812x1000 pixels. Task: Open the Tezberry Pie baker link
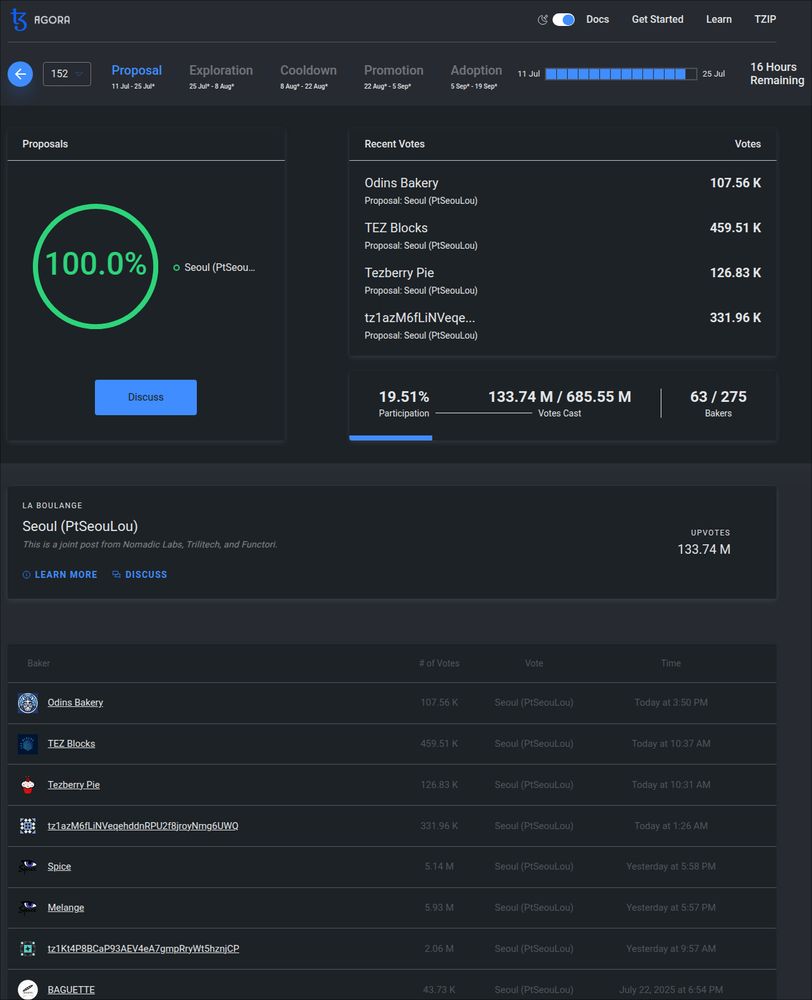tap(73, 785)
